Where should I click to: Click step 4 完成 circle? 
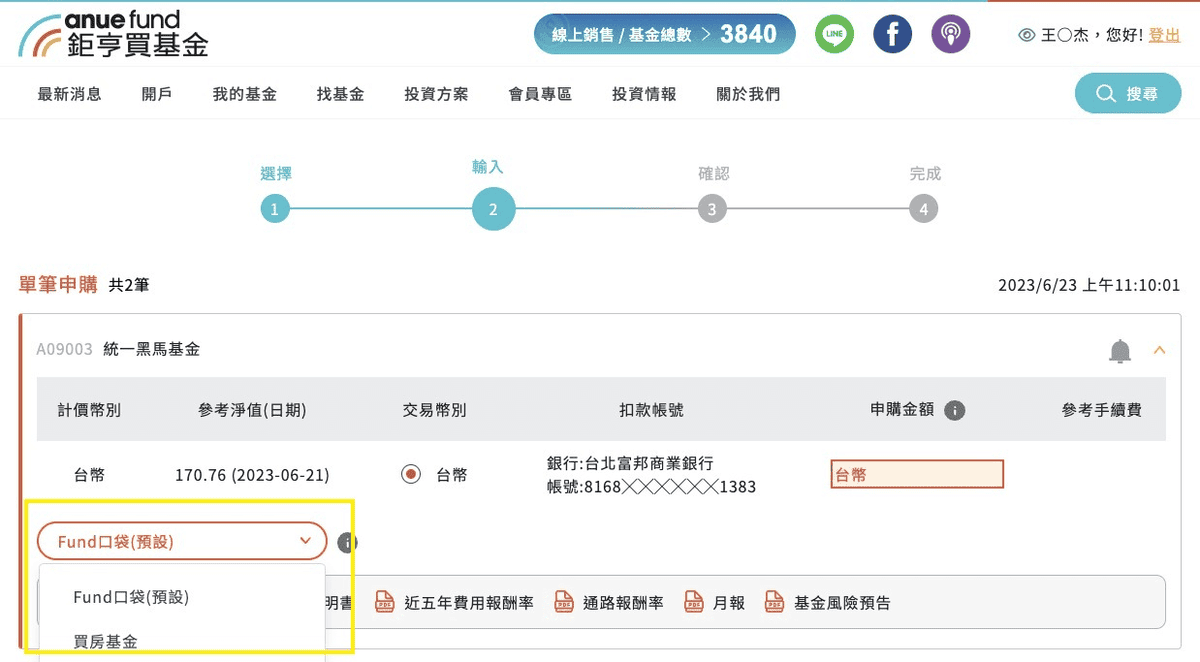tap(924, 210)
